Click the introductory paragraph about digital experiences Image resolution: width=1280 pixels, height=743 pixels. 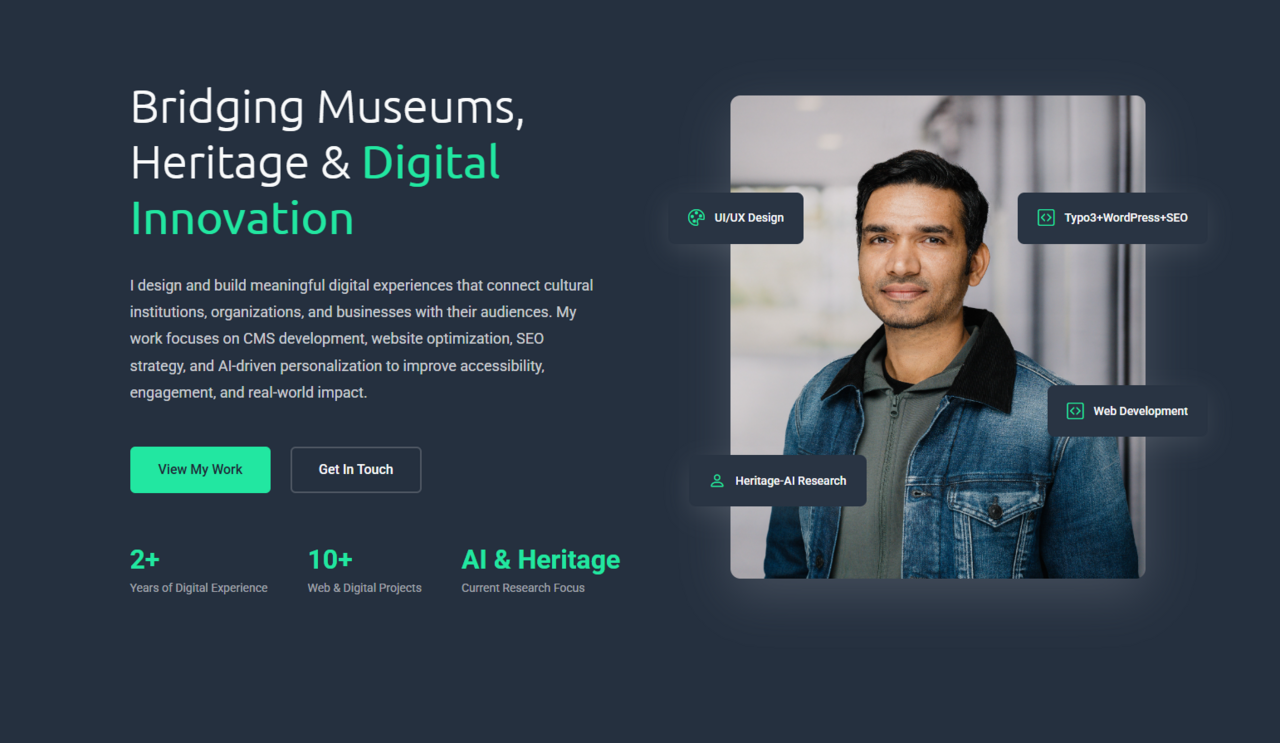point(362,339)
